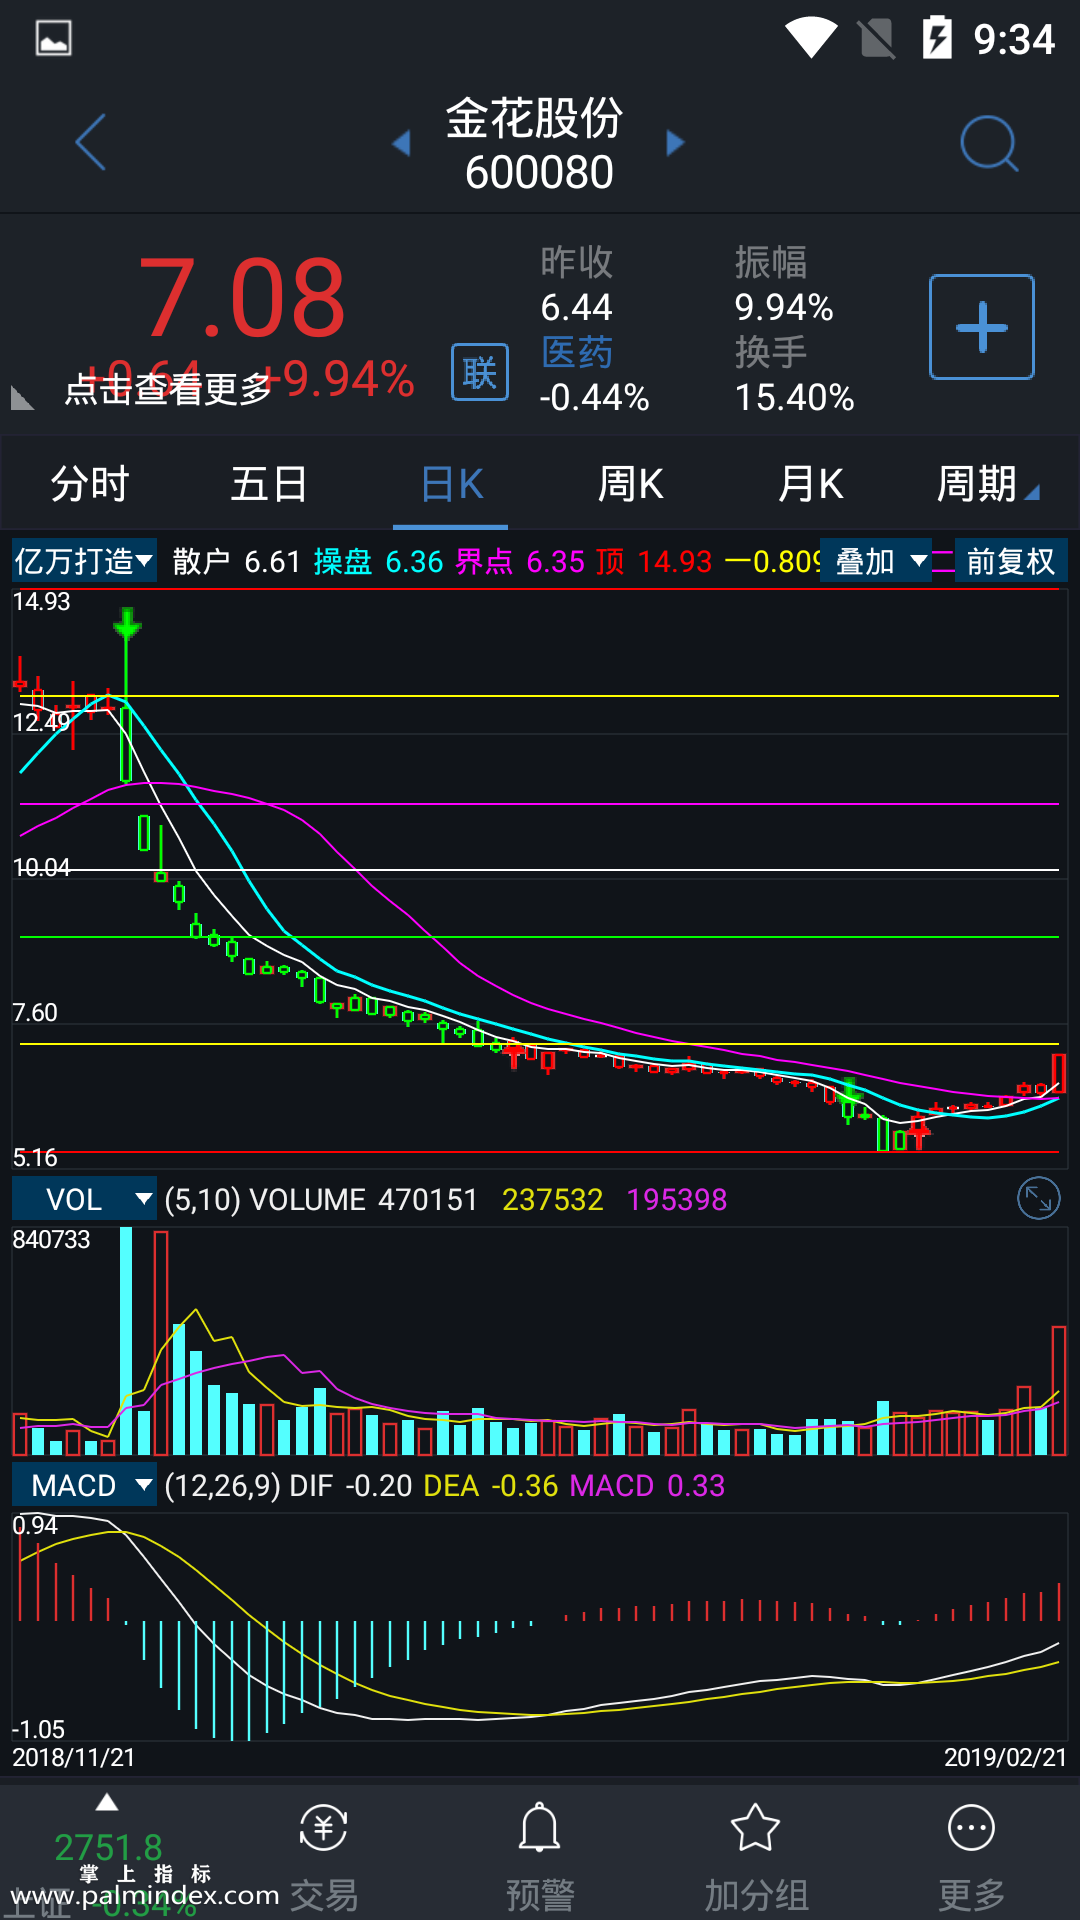
Task: Open the 亿万打造 indicator dropdown
Action: coord(84,561)
